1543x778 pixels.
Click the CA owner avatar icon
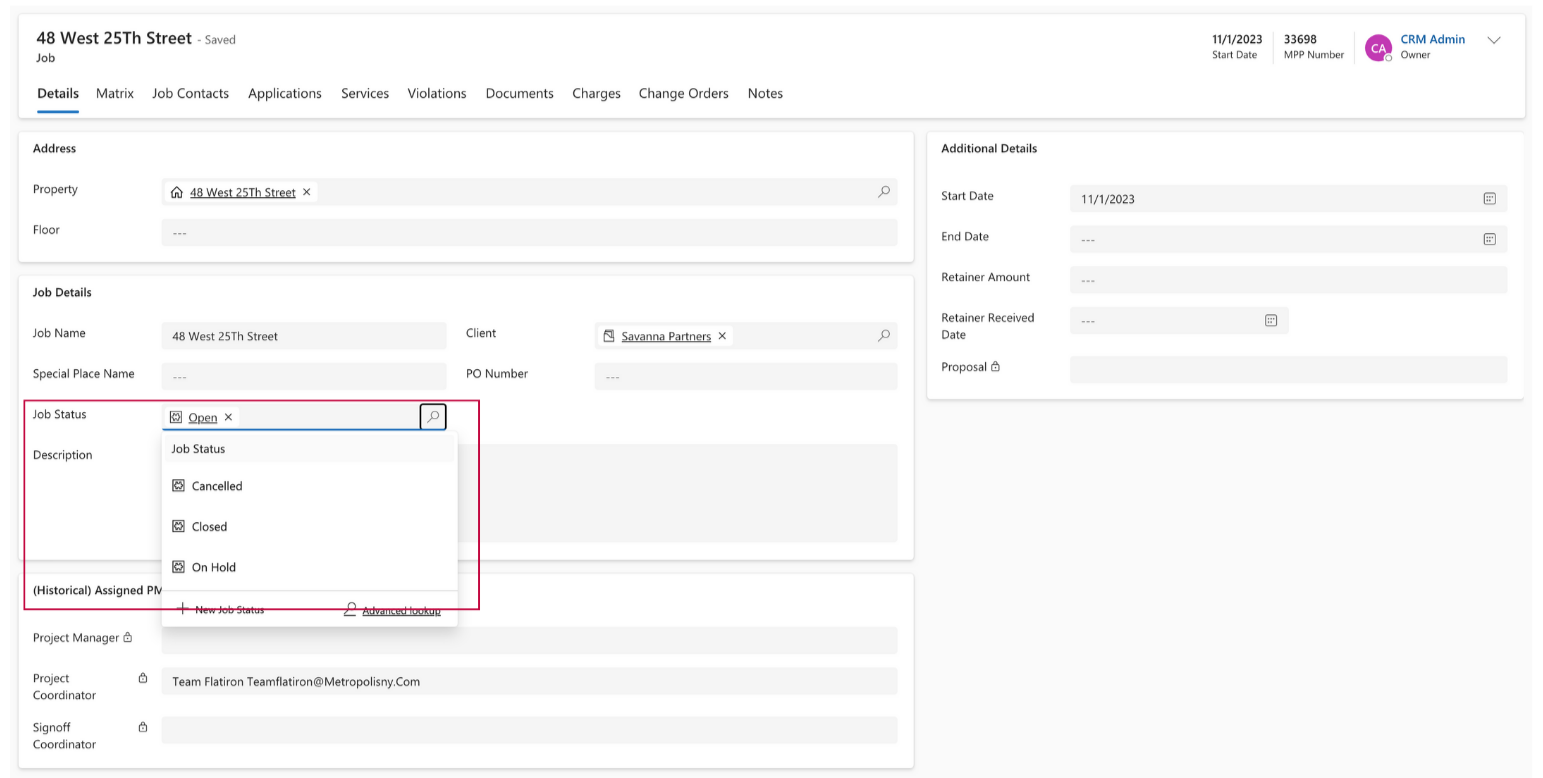[1378, 47]
